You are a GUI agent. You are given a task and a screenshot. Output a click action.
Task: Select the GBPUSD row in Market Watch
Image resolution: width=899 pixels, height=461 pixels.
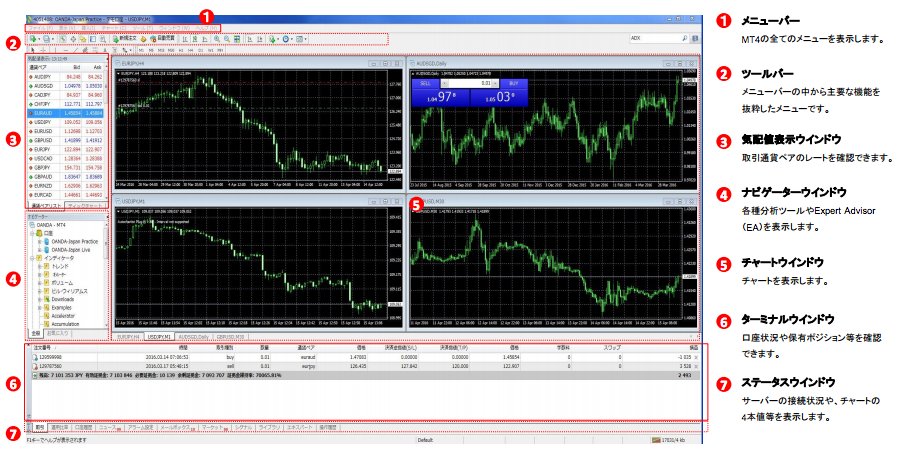66,140
